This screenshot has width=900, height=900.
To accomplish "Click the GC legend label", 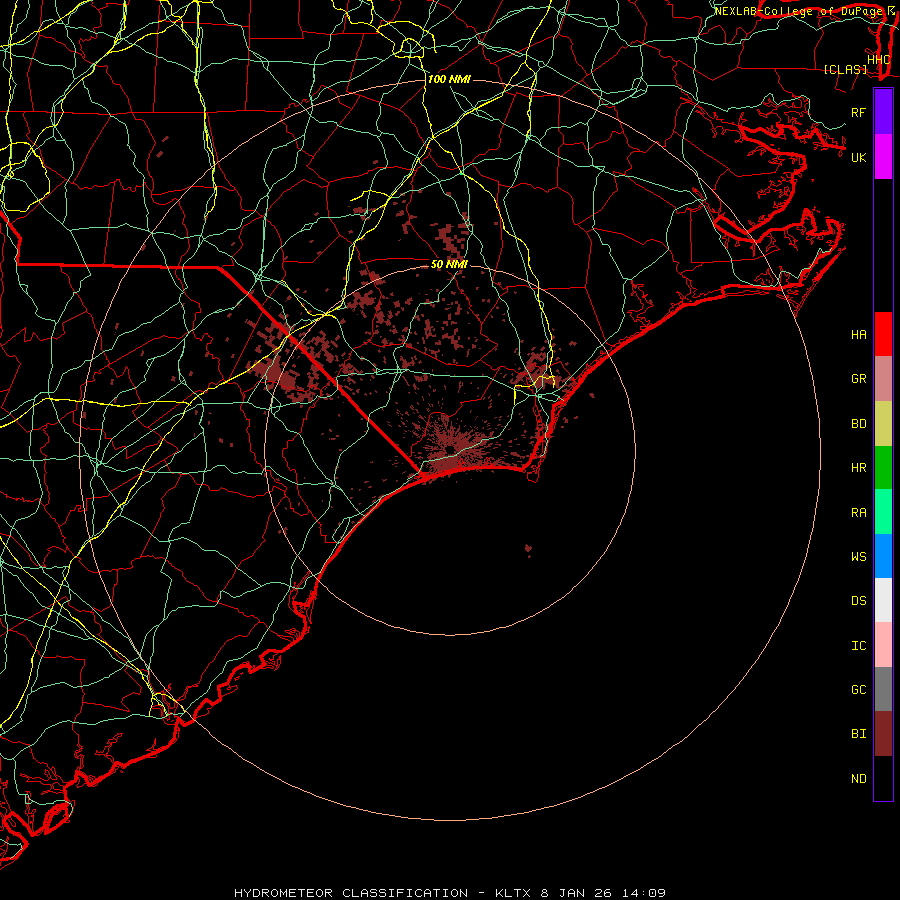I will click(x=859, y=690).
